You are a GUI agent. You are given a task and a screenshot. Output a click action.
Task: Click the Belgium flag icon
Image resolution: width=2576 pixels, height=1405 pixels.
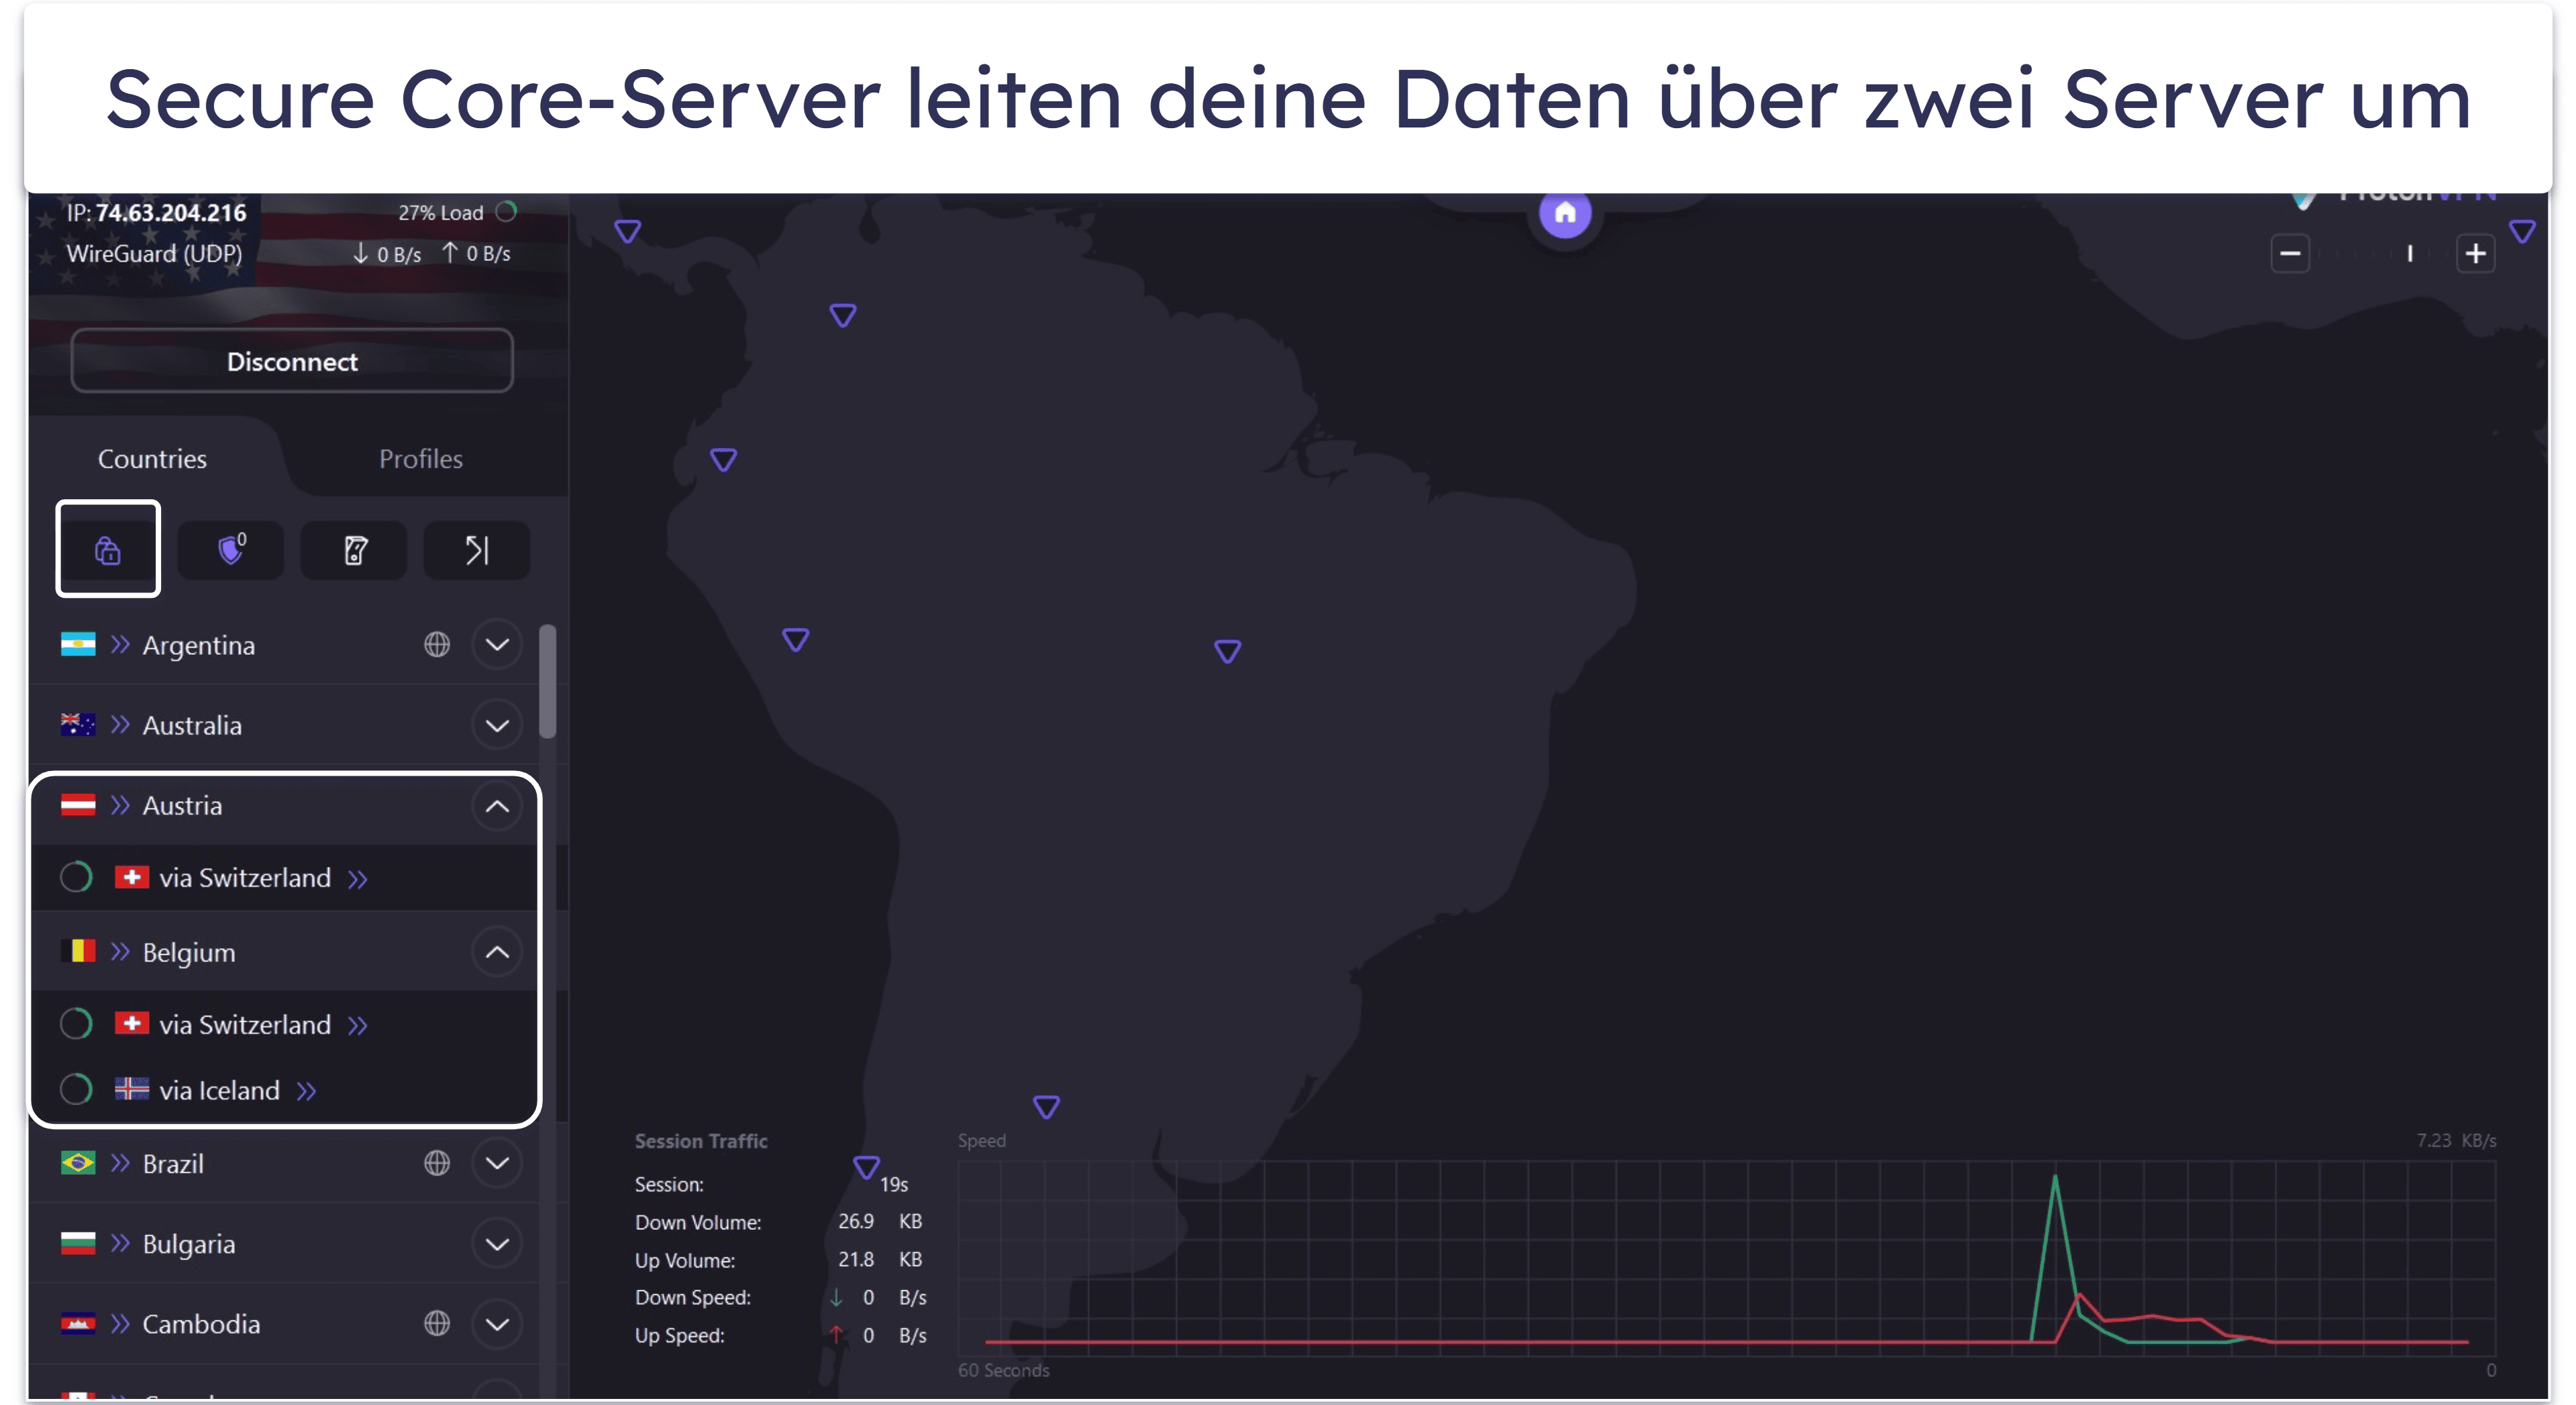(78, 951)
